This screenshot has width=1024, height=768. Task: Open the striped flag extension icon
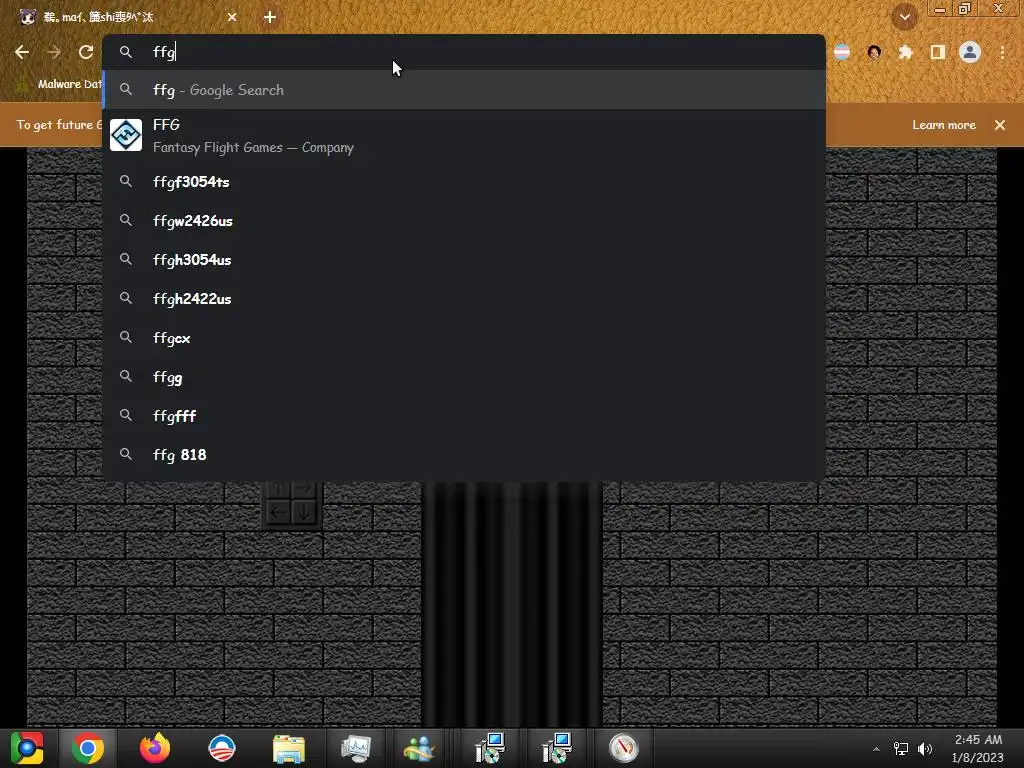[842, 52]
